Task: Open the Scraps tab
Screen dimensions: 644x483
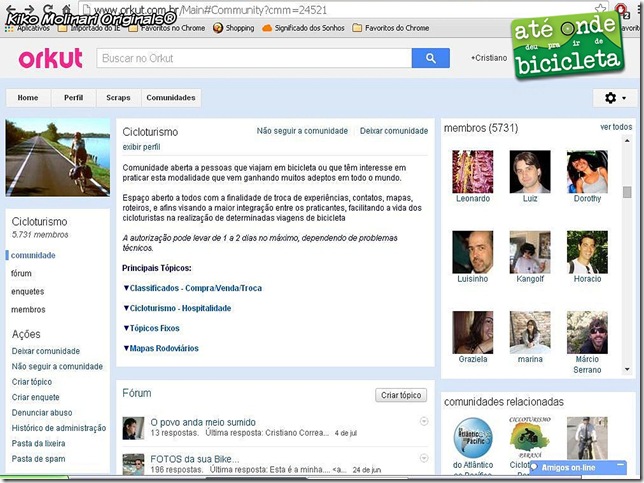Action: click(x=118, y=98)
